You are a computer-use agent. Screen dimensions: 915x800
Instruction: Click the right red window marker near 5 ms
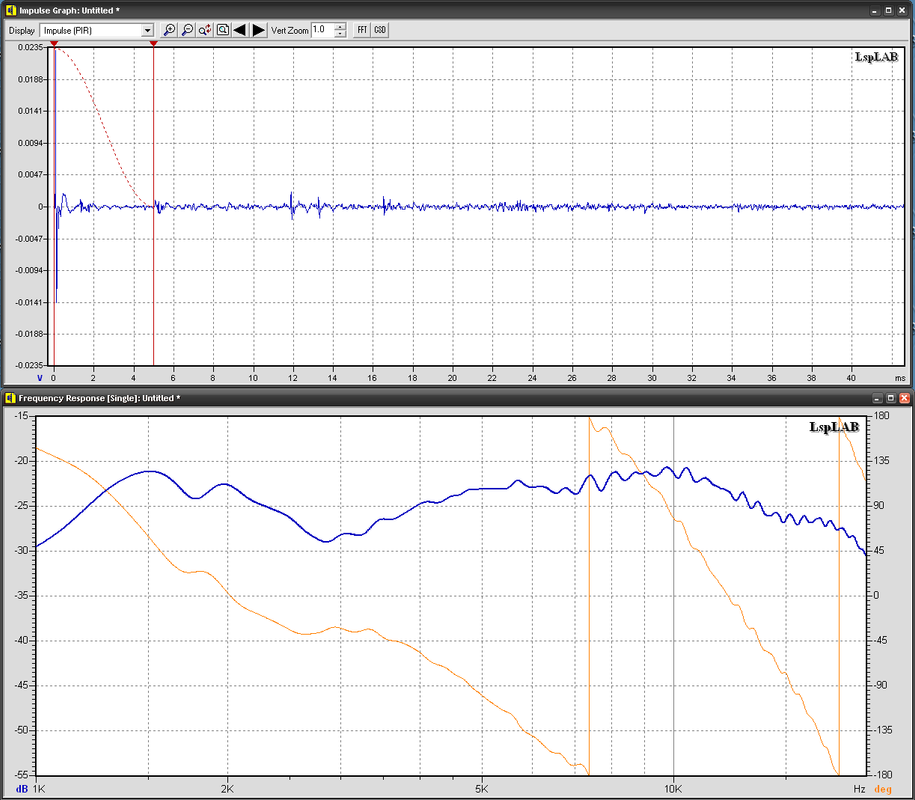point(153,44)
